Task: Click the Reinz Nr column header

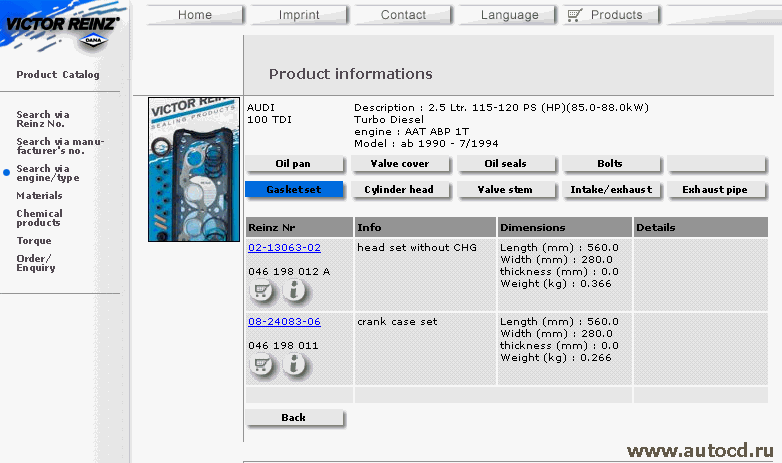Action: (299, 227)
